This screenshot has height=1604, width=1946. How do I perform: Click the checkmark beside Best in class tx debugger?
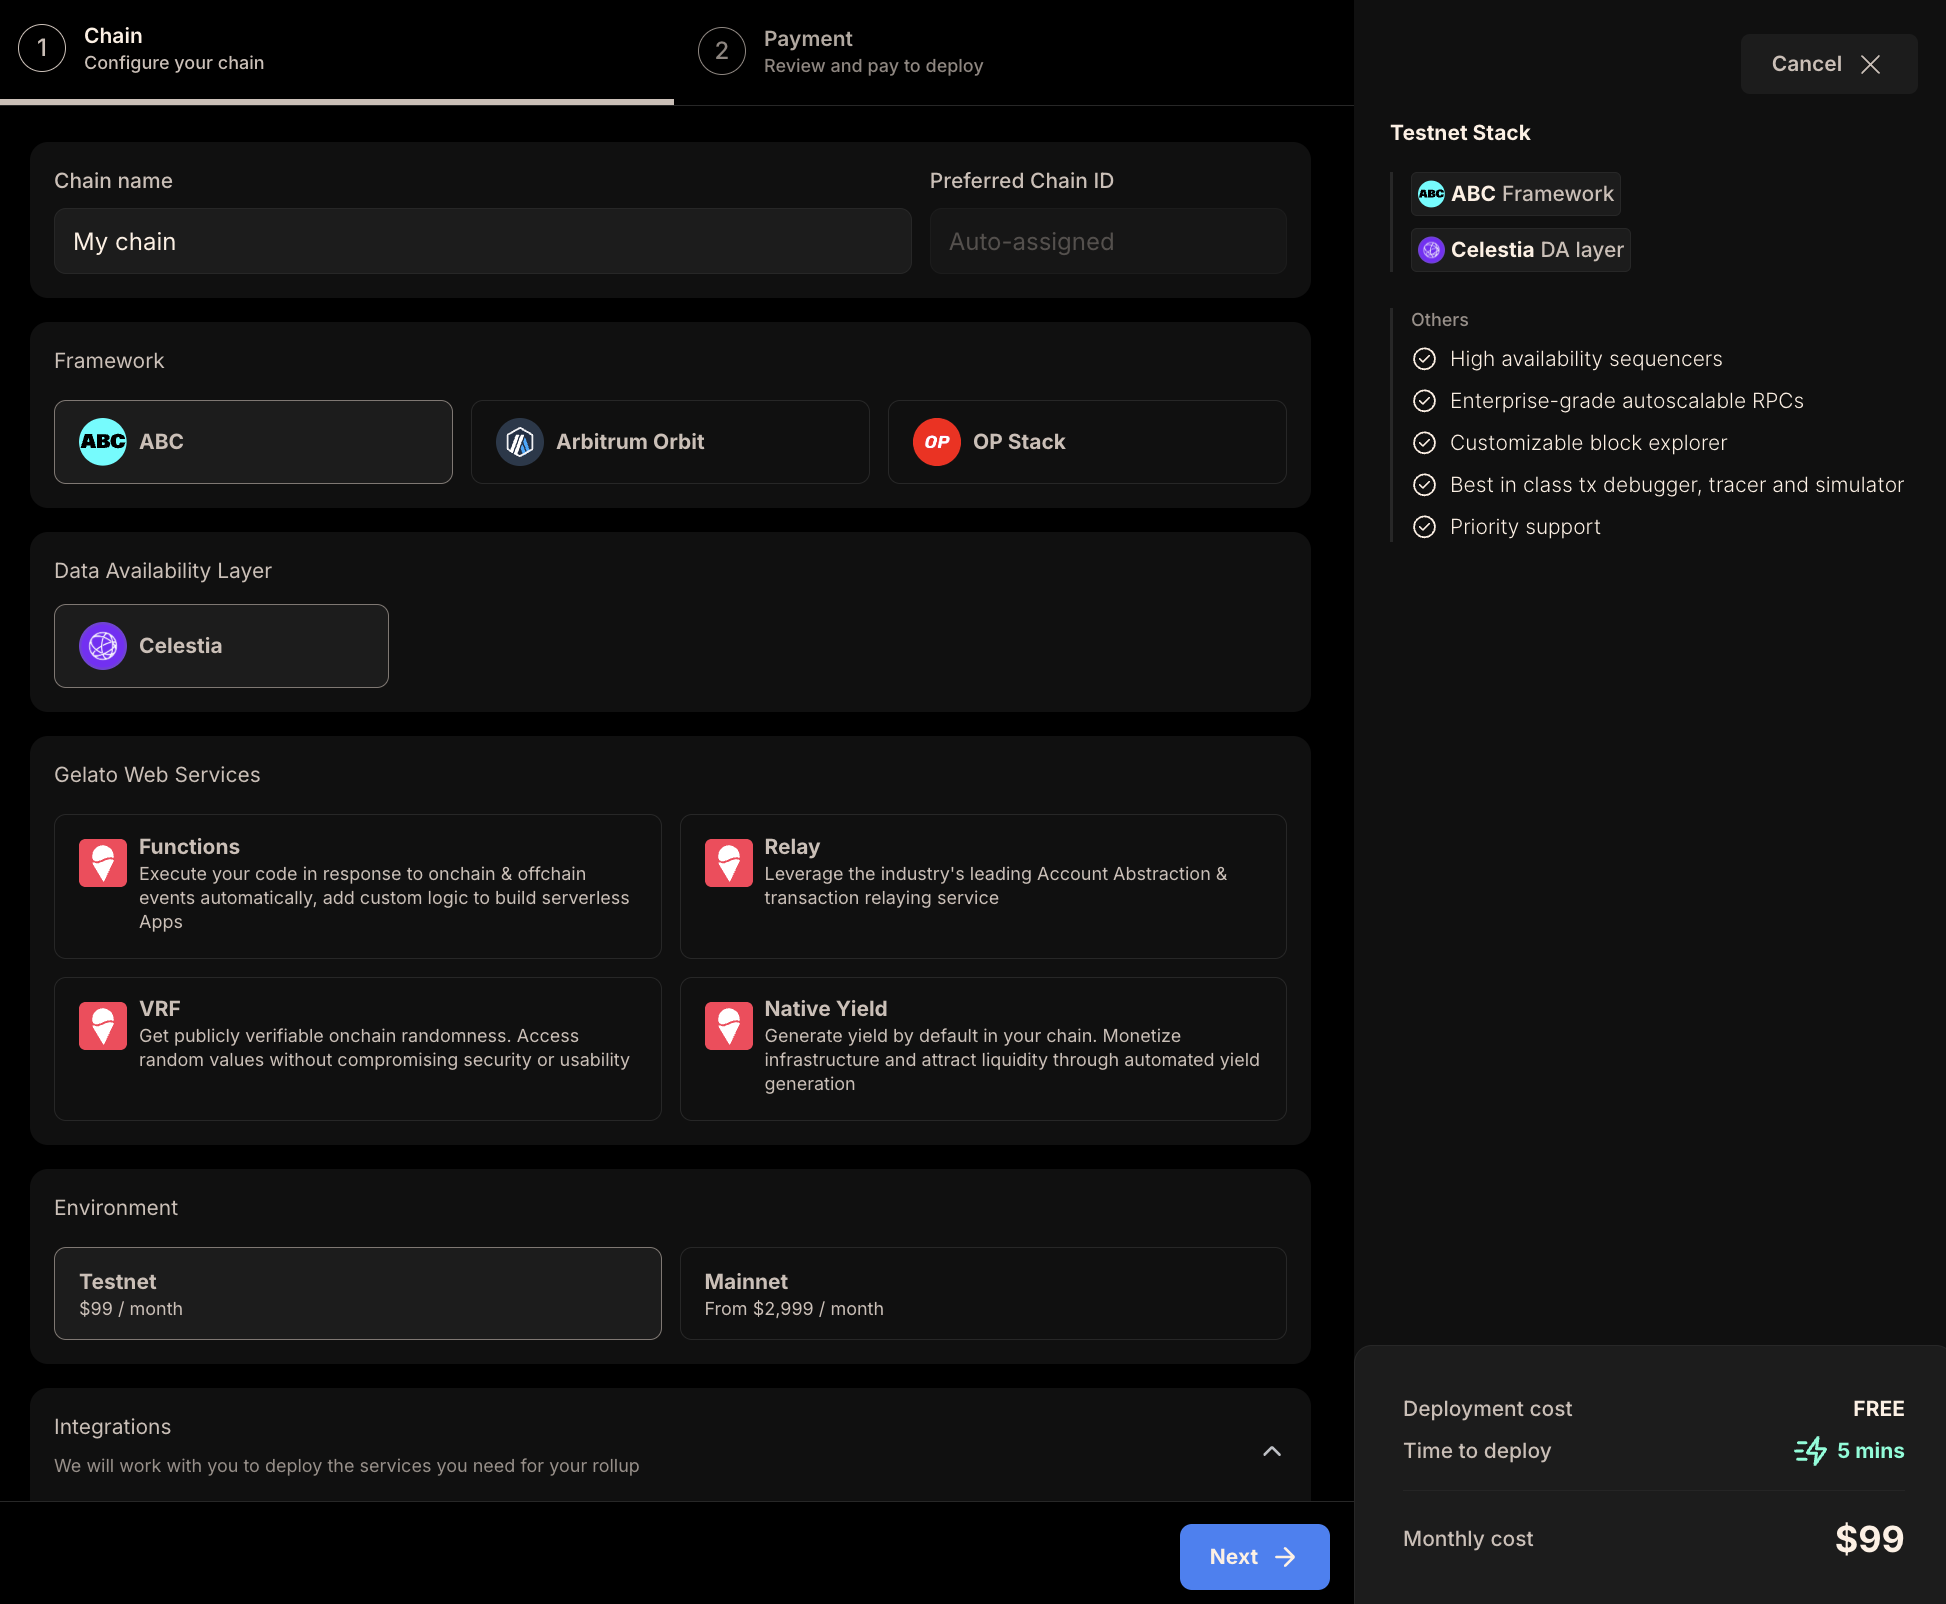click(1424, 485)
